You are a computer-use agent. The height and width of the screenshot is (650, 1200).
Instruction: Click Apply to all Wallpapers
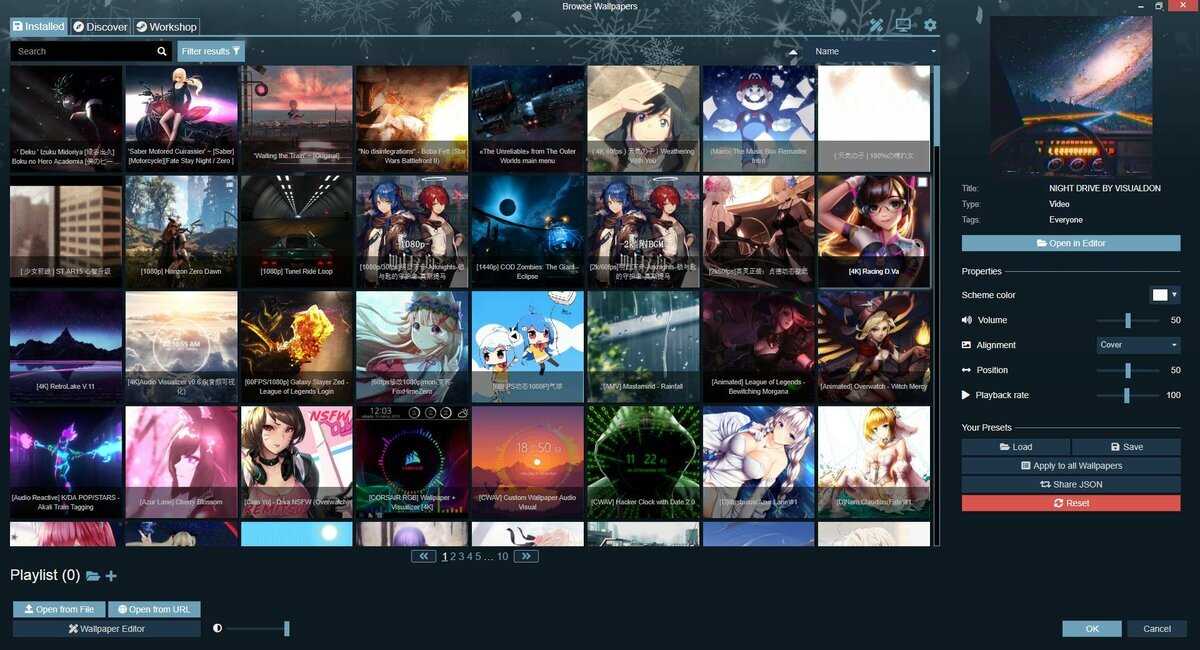pyautogui.click(x=1071, y=466)
